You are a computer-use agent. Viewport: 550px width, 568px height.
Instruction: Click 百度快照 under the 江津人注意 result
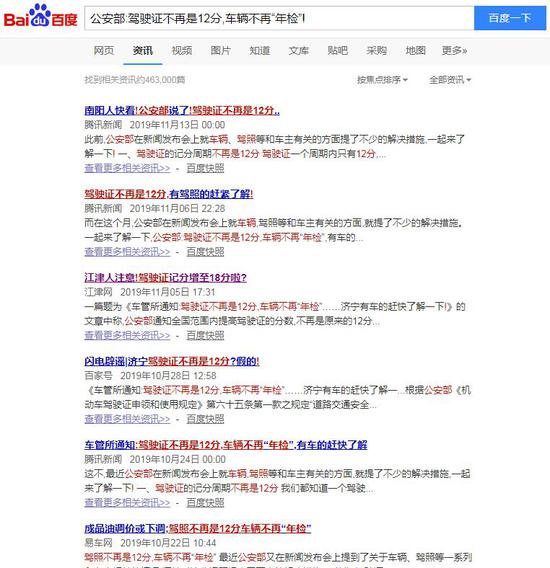(205, 335)
